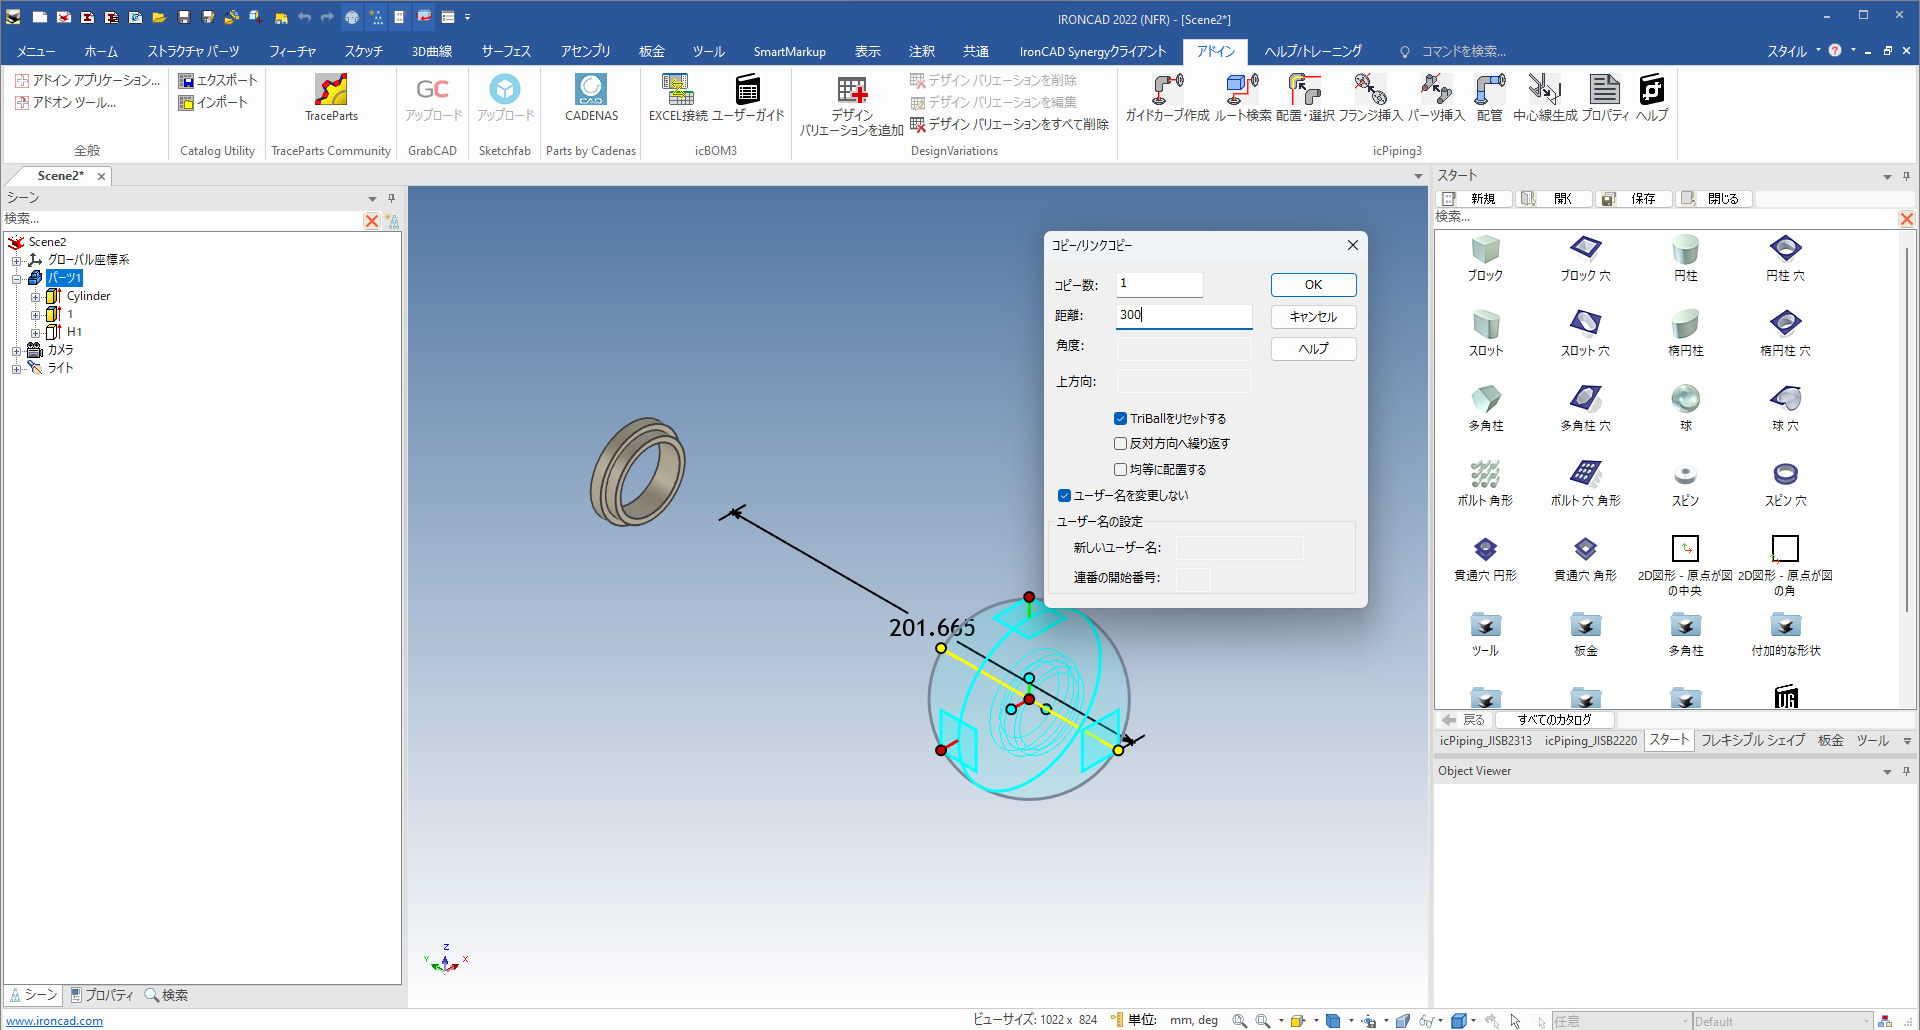Uncheck TriBallをリセットする checkbox
1920x1030 pixels.
tap(1121, 419)
